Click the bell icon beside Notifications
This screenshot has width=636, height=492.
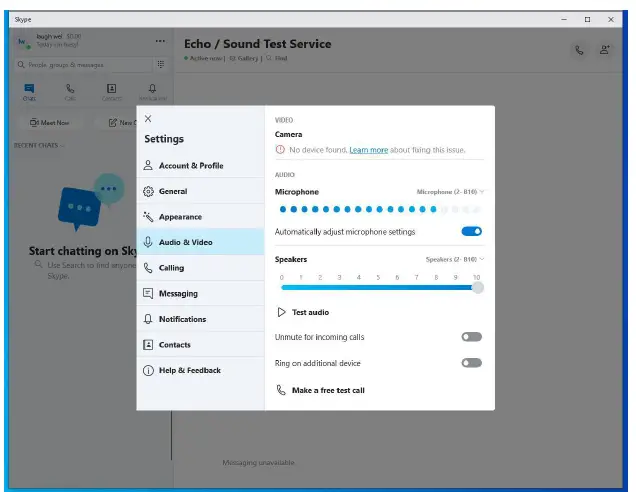pyautogui.click(x=148, y=319)
